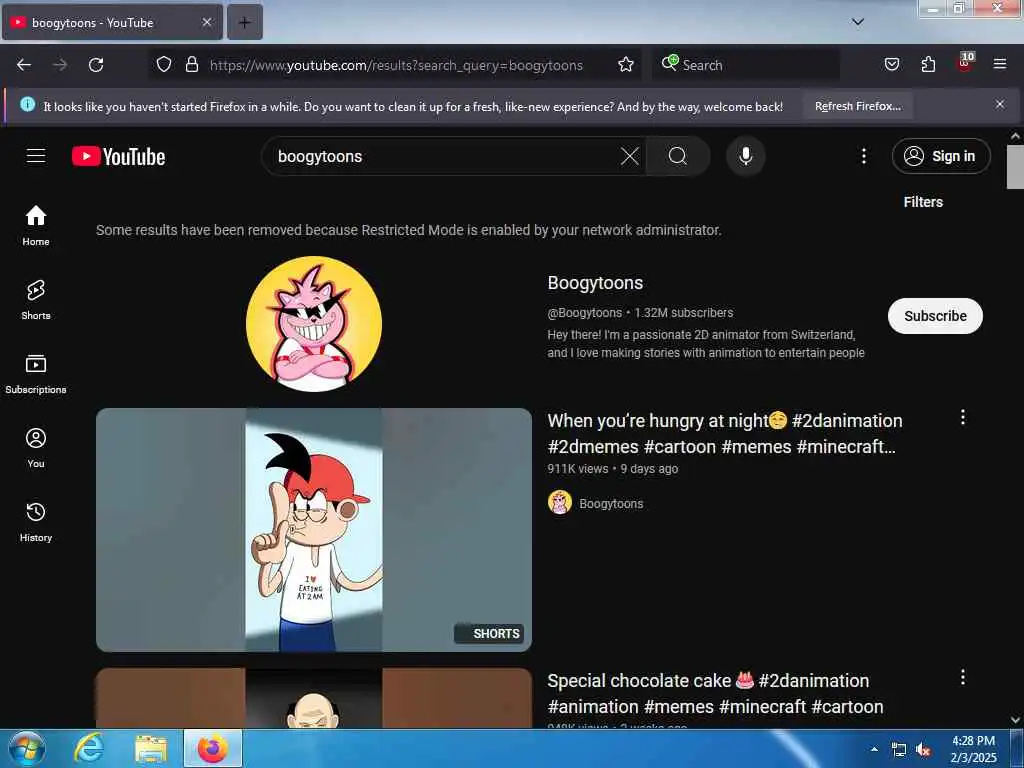Play the Special chocolate cake thumbnail
The height and width of the screenshot is (768, 1024).
point(314,697)
